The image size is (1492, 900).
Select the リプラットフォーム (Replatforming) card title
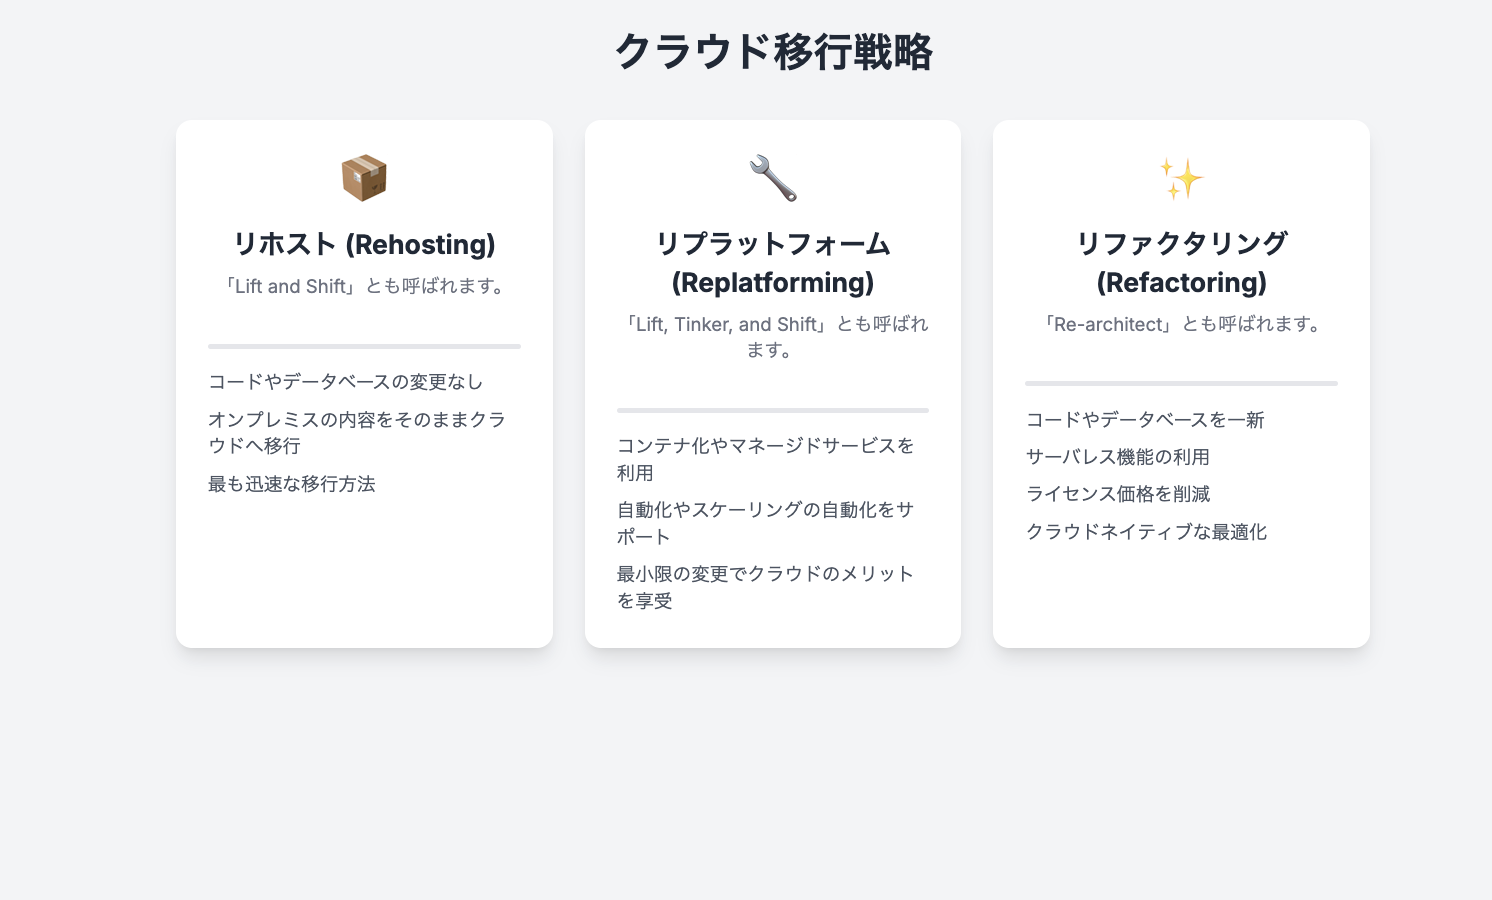[x=773, y=263]
